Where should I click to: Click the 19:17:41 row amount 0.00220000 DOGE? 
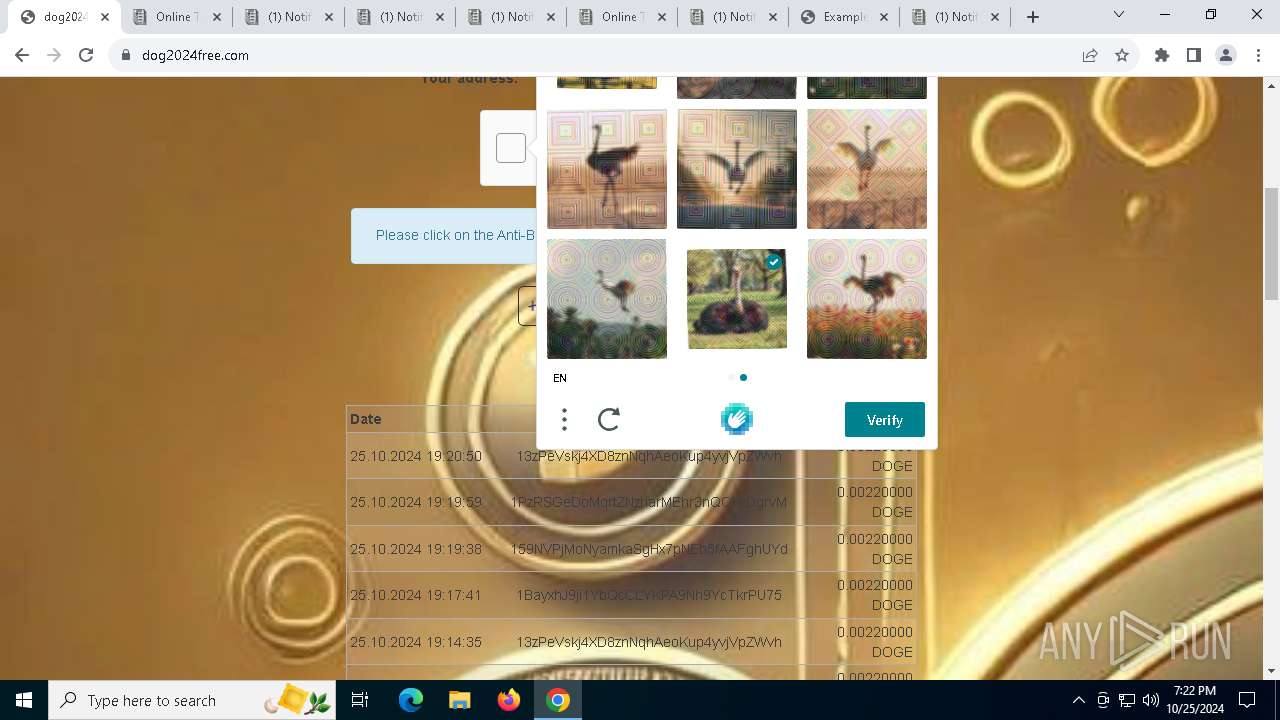point(875,595)
